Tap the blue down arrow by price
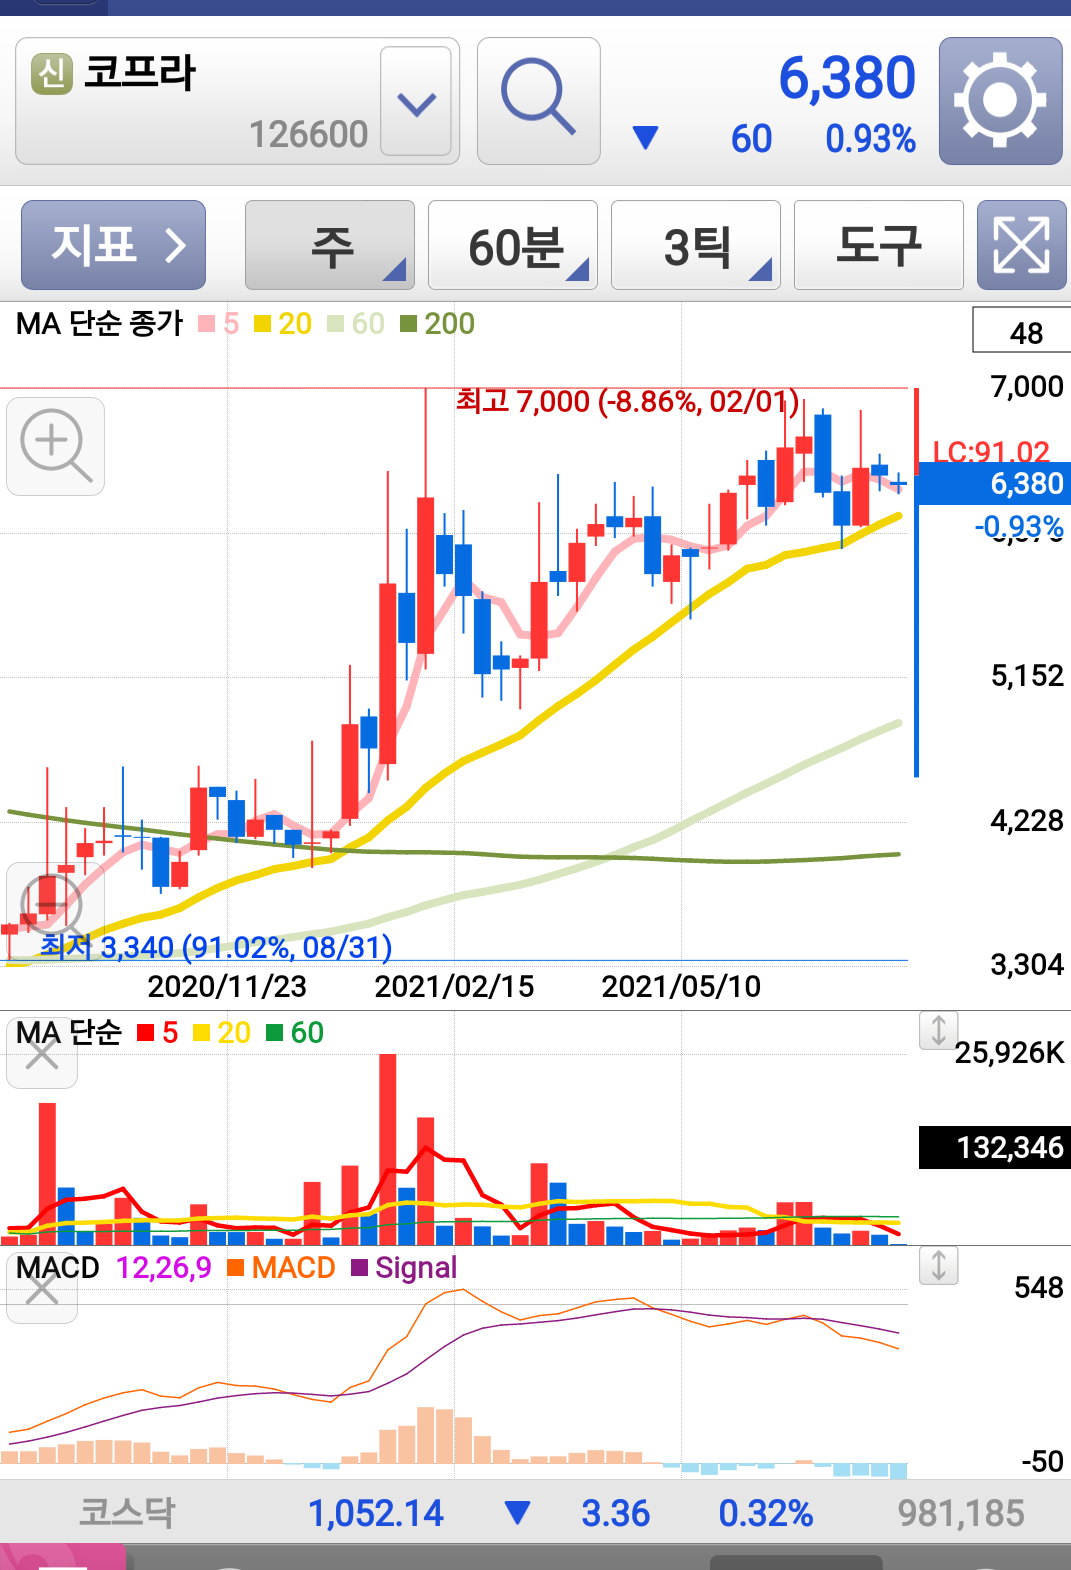1071x1570 pixels. pyautogui.click(x=646, y=138)
